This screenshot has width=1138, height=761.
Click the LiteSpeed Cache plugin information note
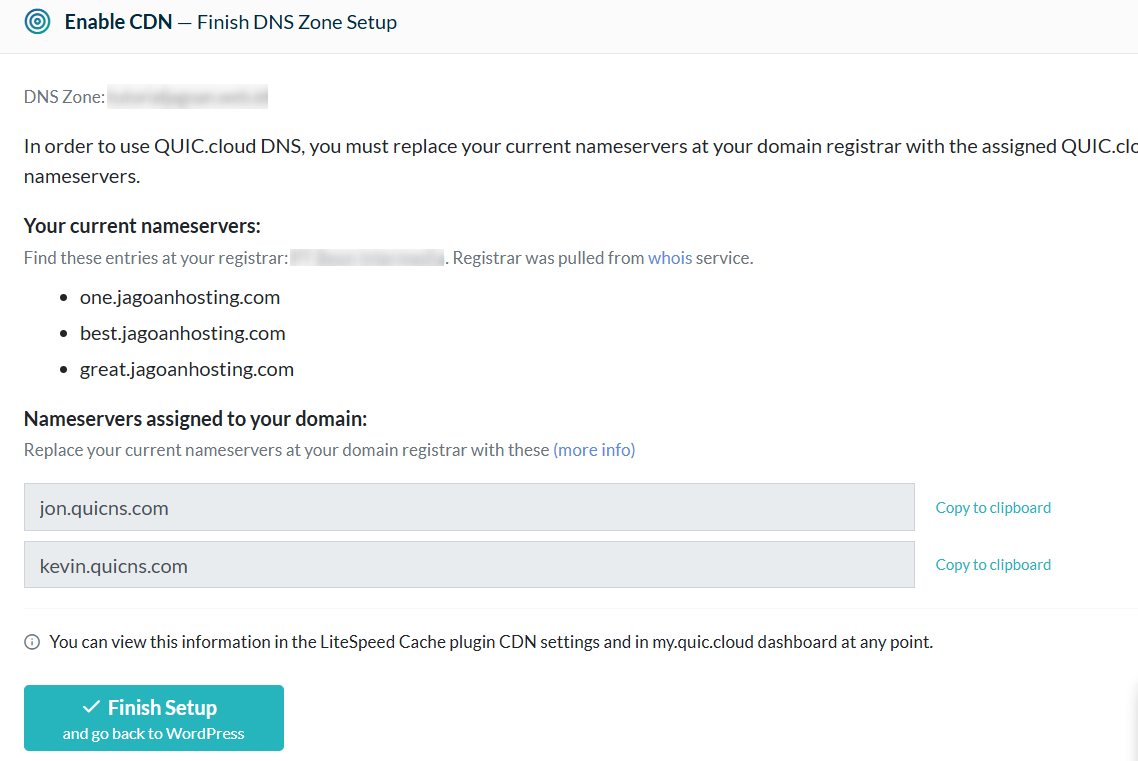[x=491, y=642]
